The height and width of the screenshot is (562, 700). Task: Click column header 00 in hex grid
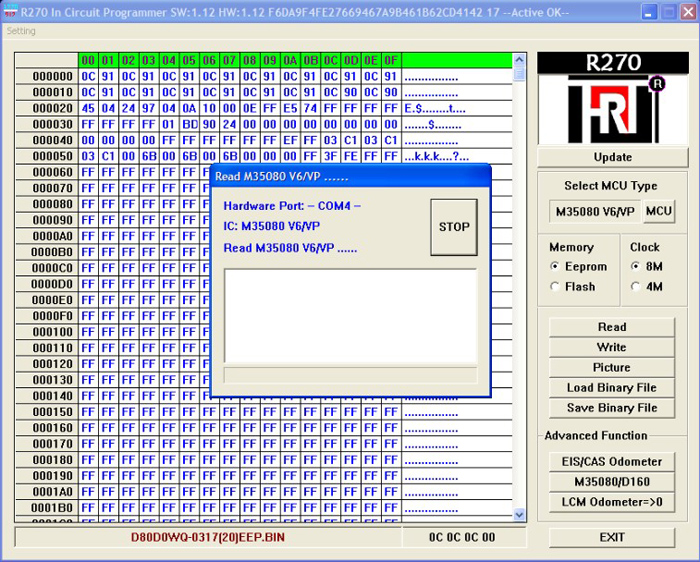coord(88,60)
